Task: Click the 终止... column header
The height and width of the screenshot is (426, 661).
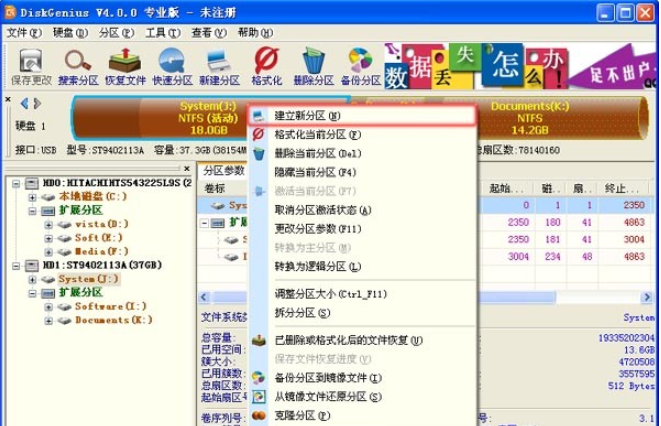Action: point(623,188)
